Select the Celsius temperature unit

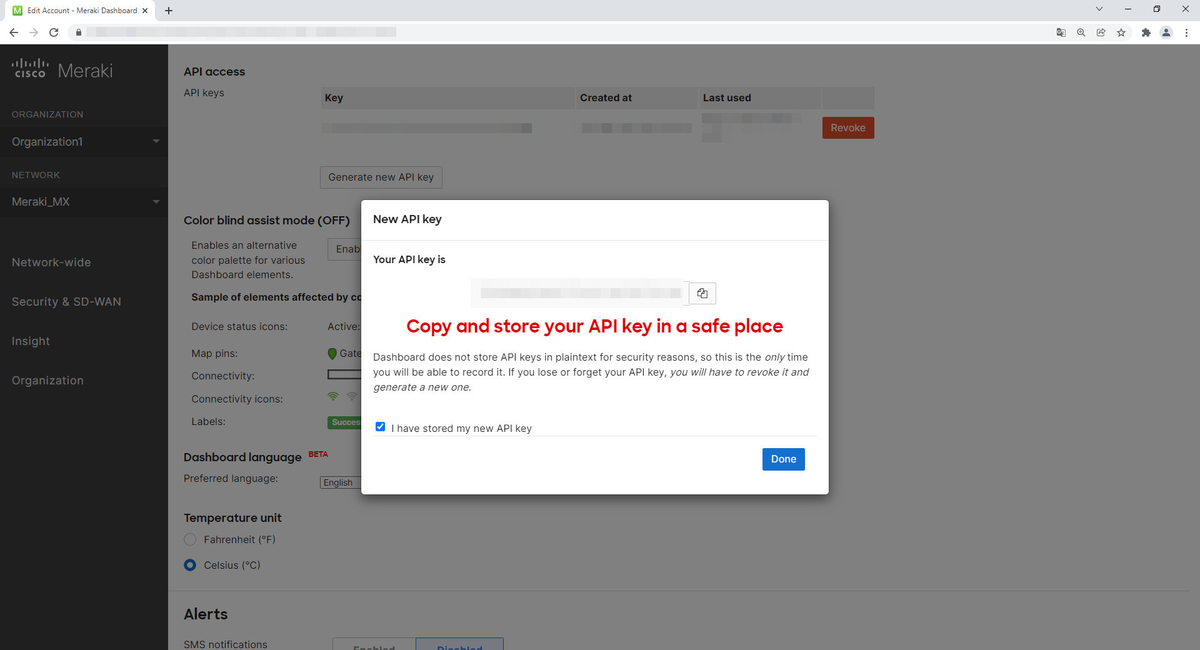point(190,564)
